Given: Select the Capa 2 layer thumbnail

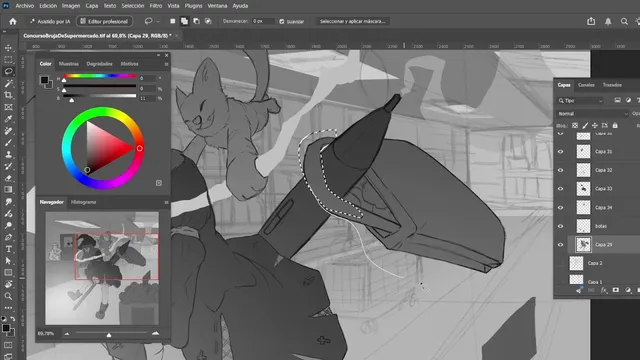Looking at the screenshot, I should [576, 263].
